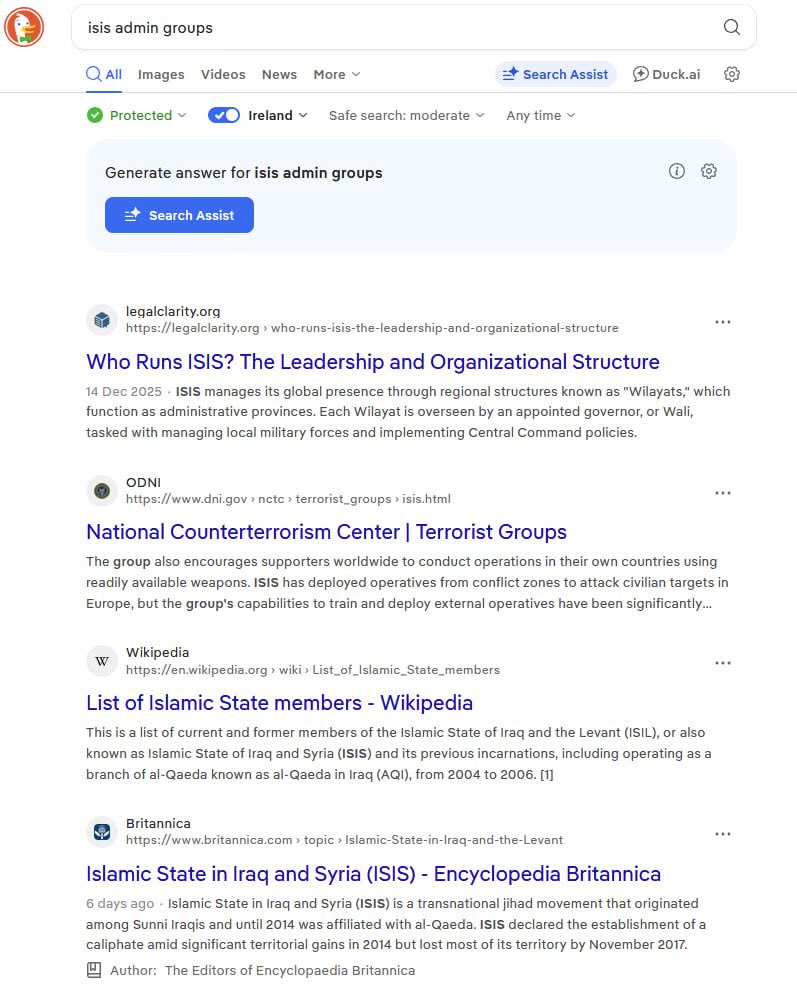Open List of Islamic State members link
This screenshot has width=797, height=988.
279,703
